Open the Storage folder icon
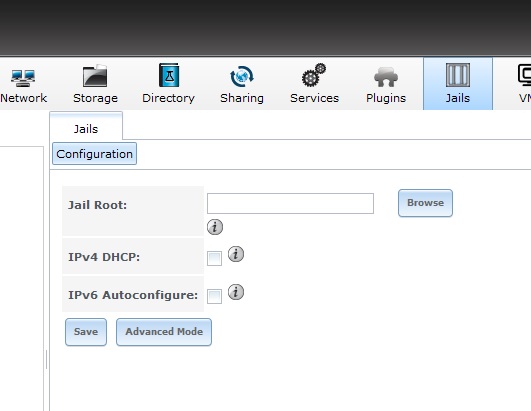Screen dimensions: 531x411 pos(95,76)
